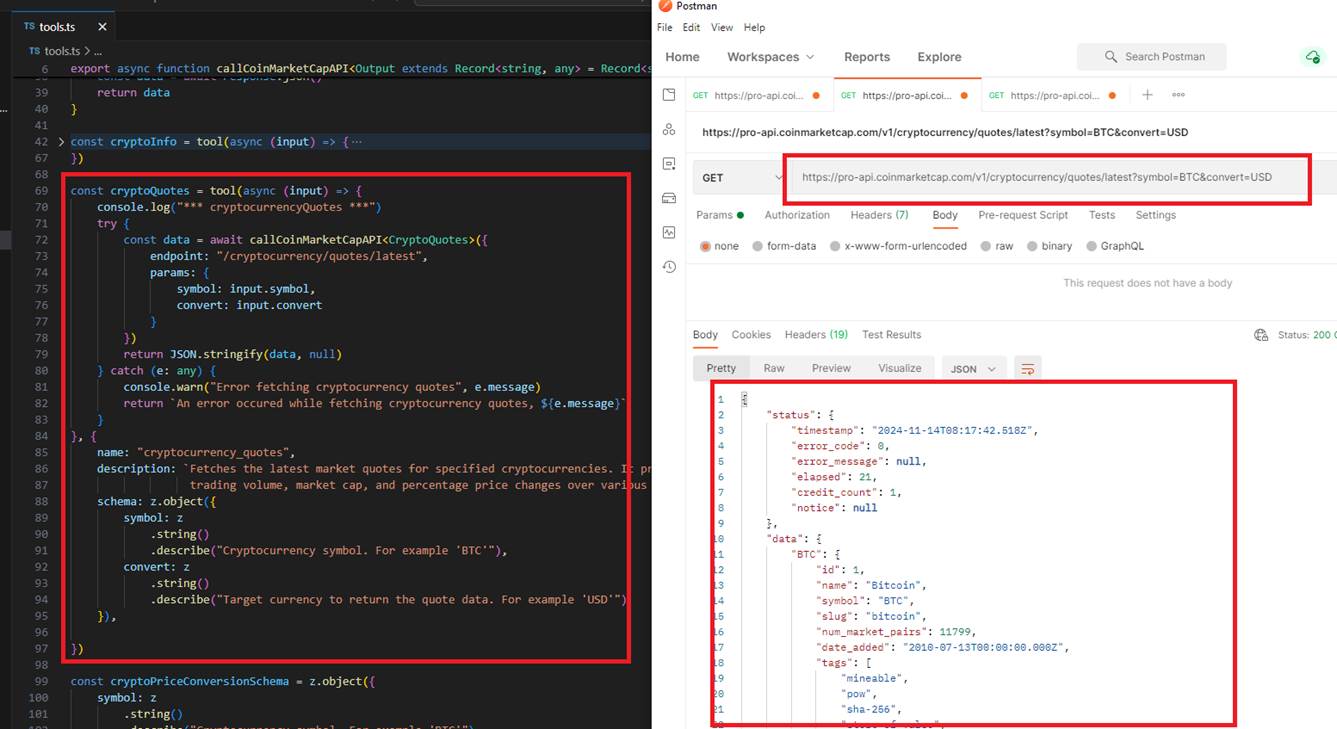Expand the Workspaces dropdown
1337x729 pixels.
click(x=770, y=57)
